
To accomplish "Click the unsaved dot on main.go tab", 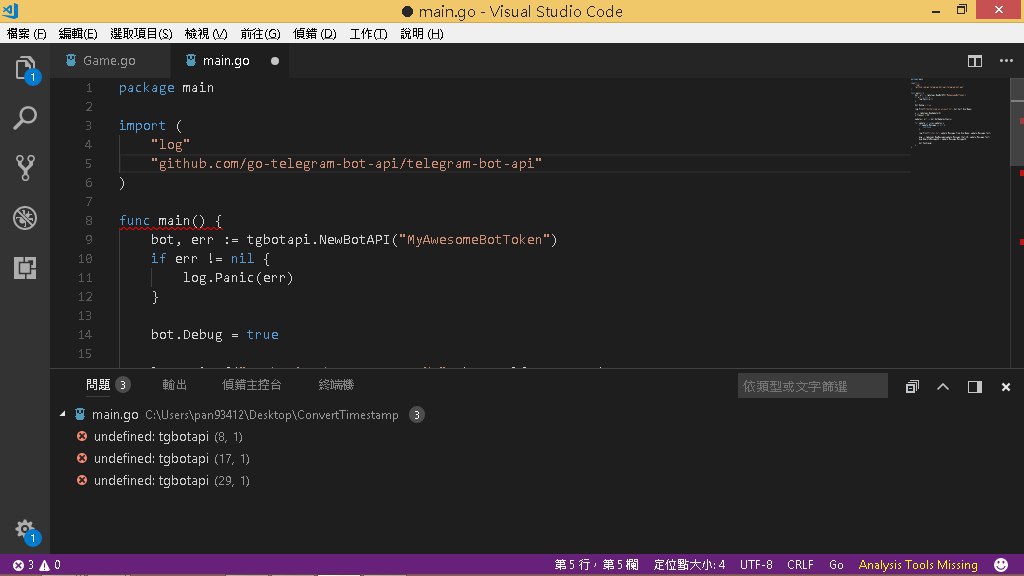I will pos(275,61).
